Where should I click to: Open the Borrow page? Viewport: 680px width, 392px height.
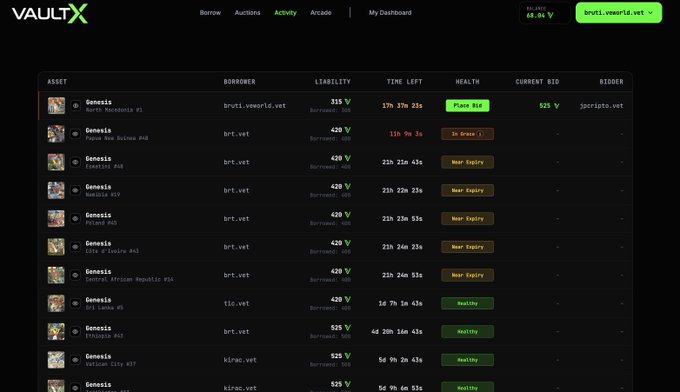pos(210,13)
